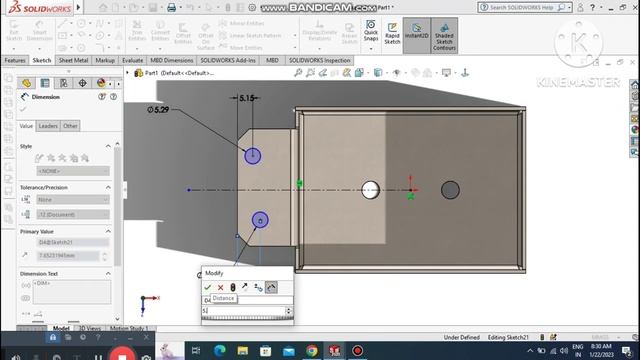Collapse the Primary Value section
Screen dimensions: 640x360
(108, 231)
